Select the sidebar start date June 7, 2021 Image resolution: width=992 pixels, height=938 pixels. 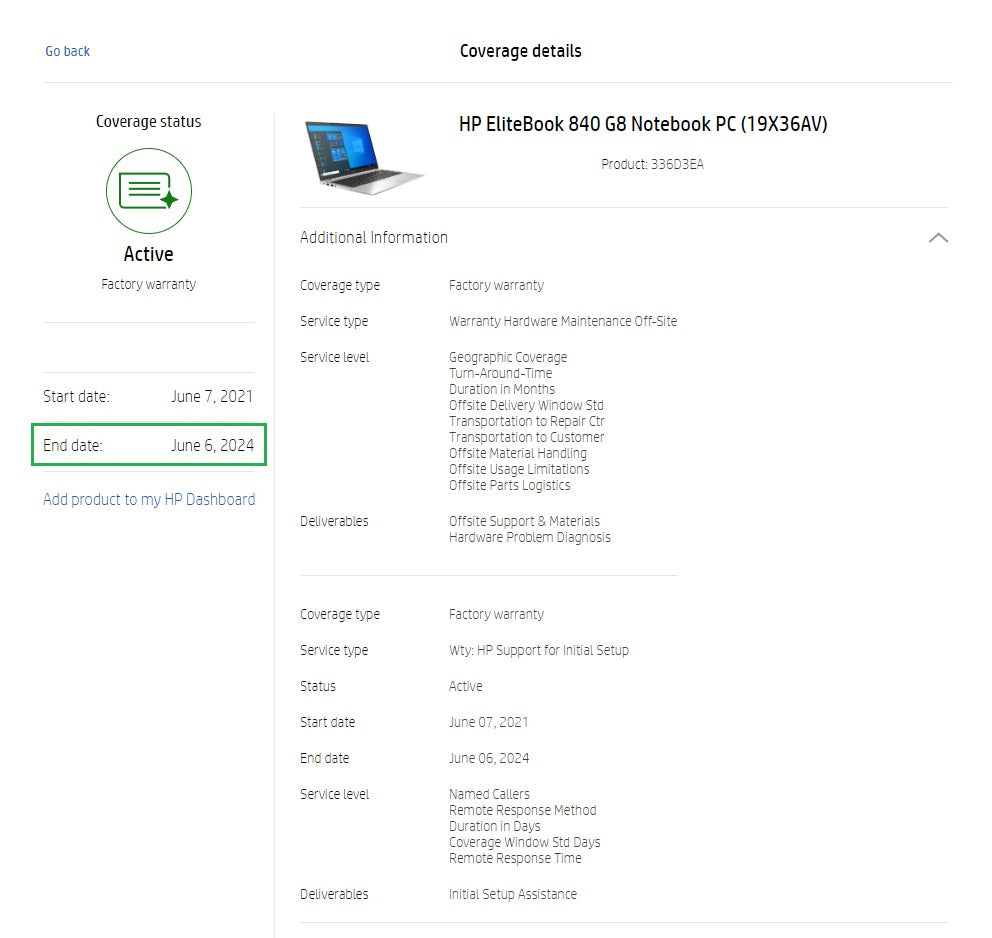pos(212,397)
